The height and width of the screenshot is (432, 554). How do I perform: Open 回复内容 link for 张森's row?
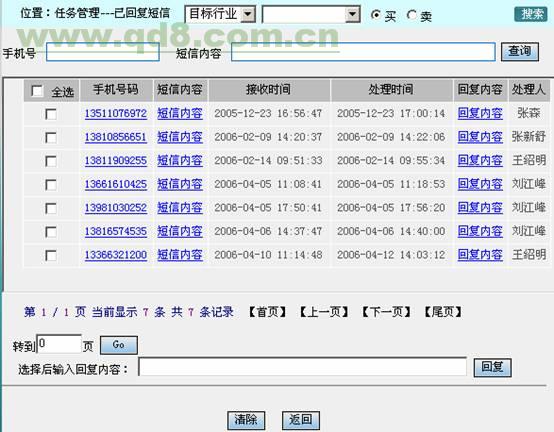pos(480,113)
